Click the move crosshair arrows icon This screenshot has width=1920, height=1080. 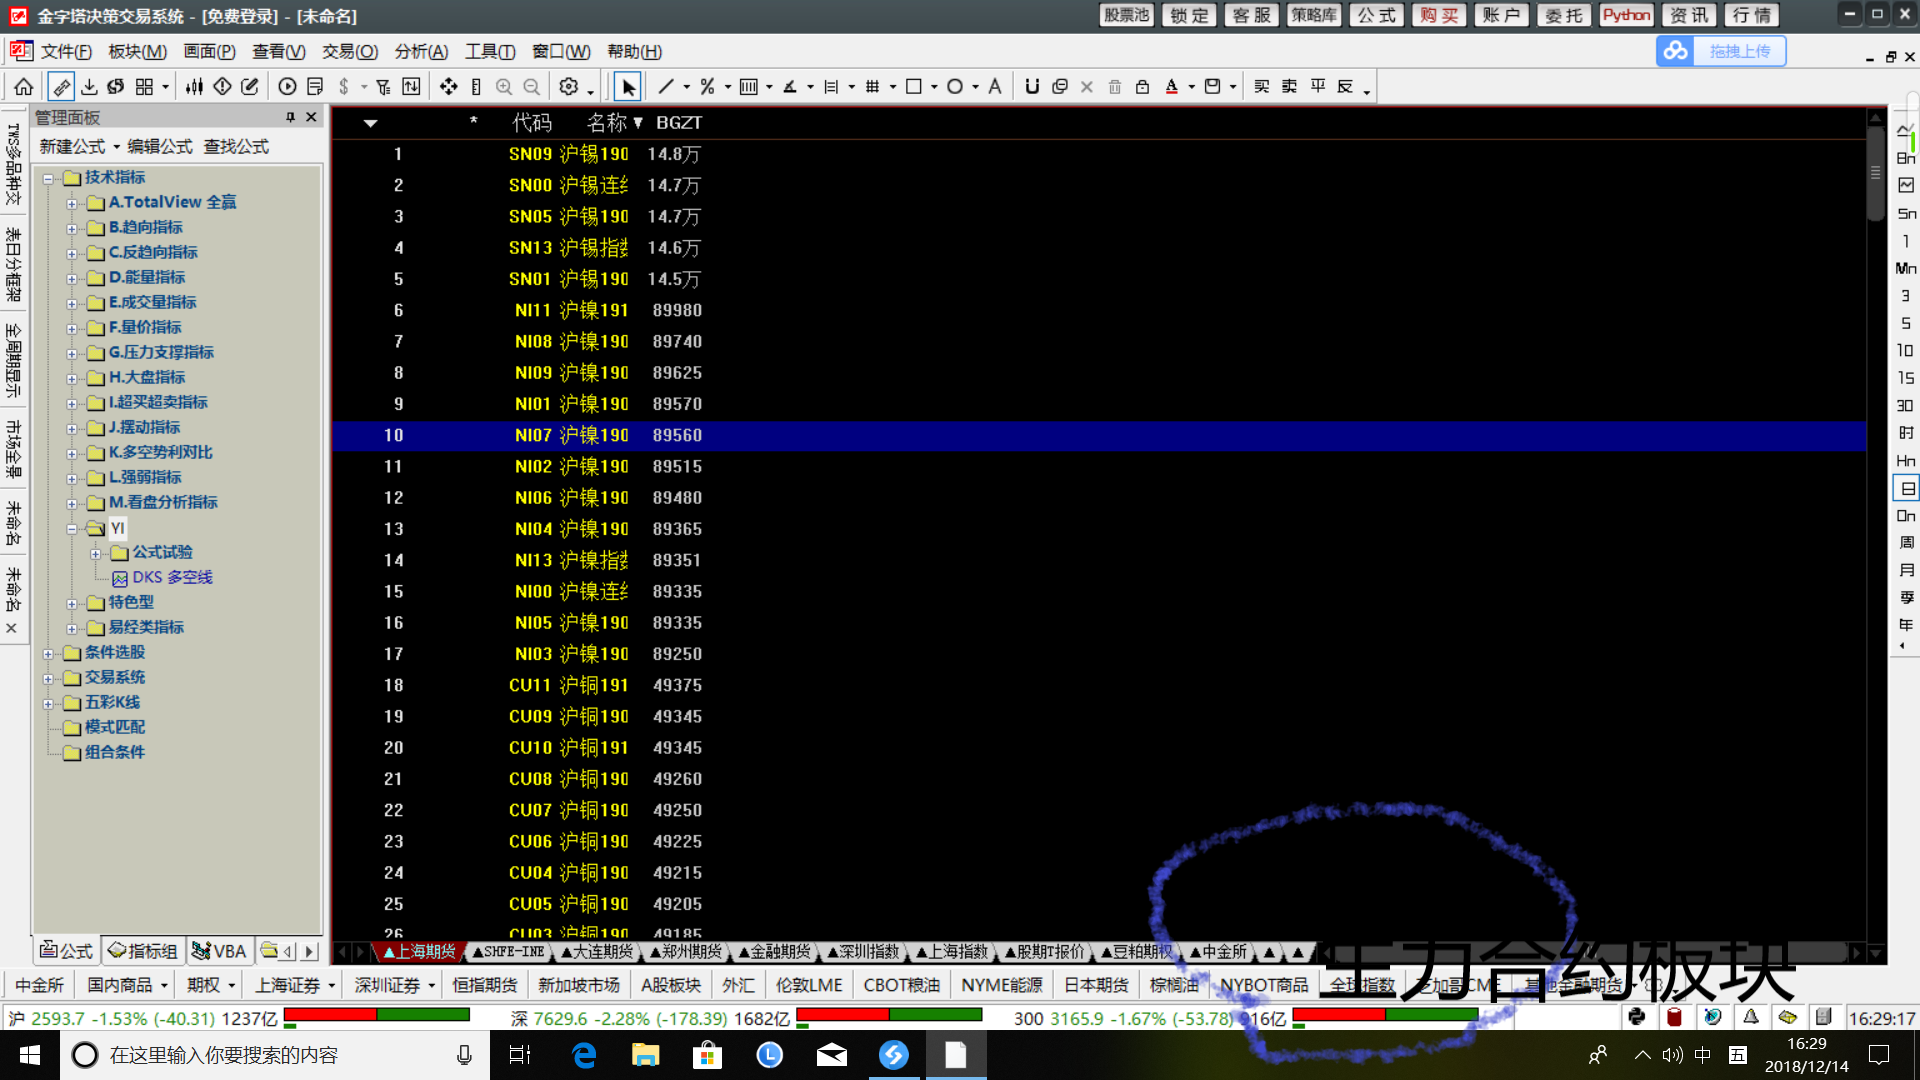(449, 87)
